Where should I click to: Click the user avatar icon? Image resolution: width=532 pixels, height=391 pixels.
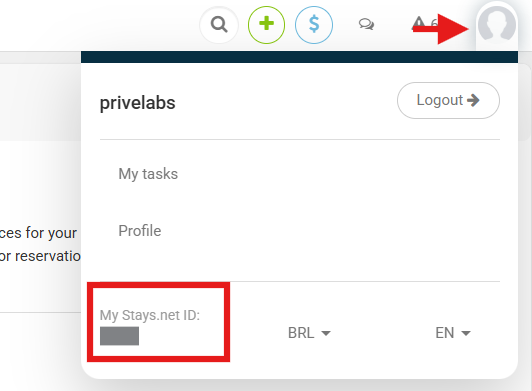pyautogui.click(x=497, y=25)
